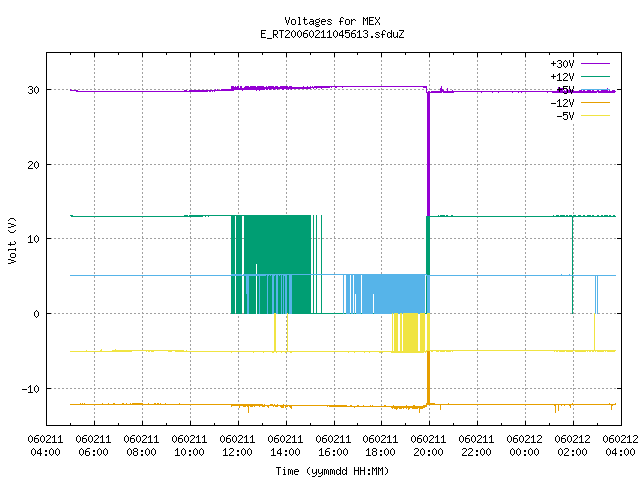Click the solid green +12V dropout block
Screen dimensions: 640x480
278,264
